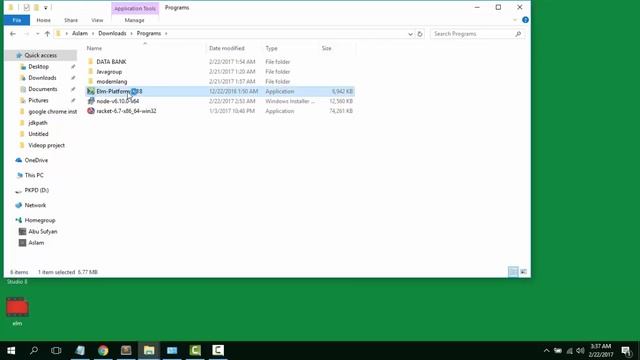Click the search magnifier icon

[518, 34]
